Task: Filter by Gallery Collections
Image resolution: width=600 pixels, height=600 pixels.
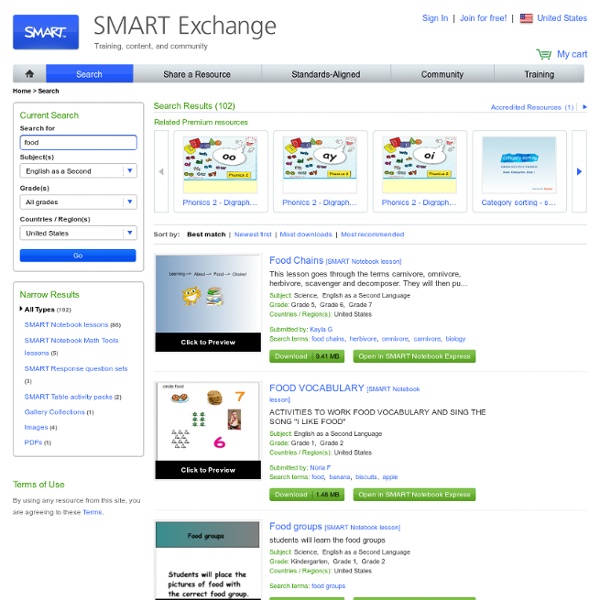Action: click(54, 412)
